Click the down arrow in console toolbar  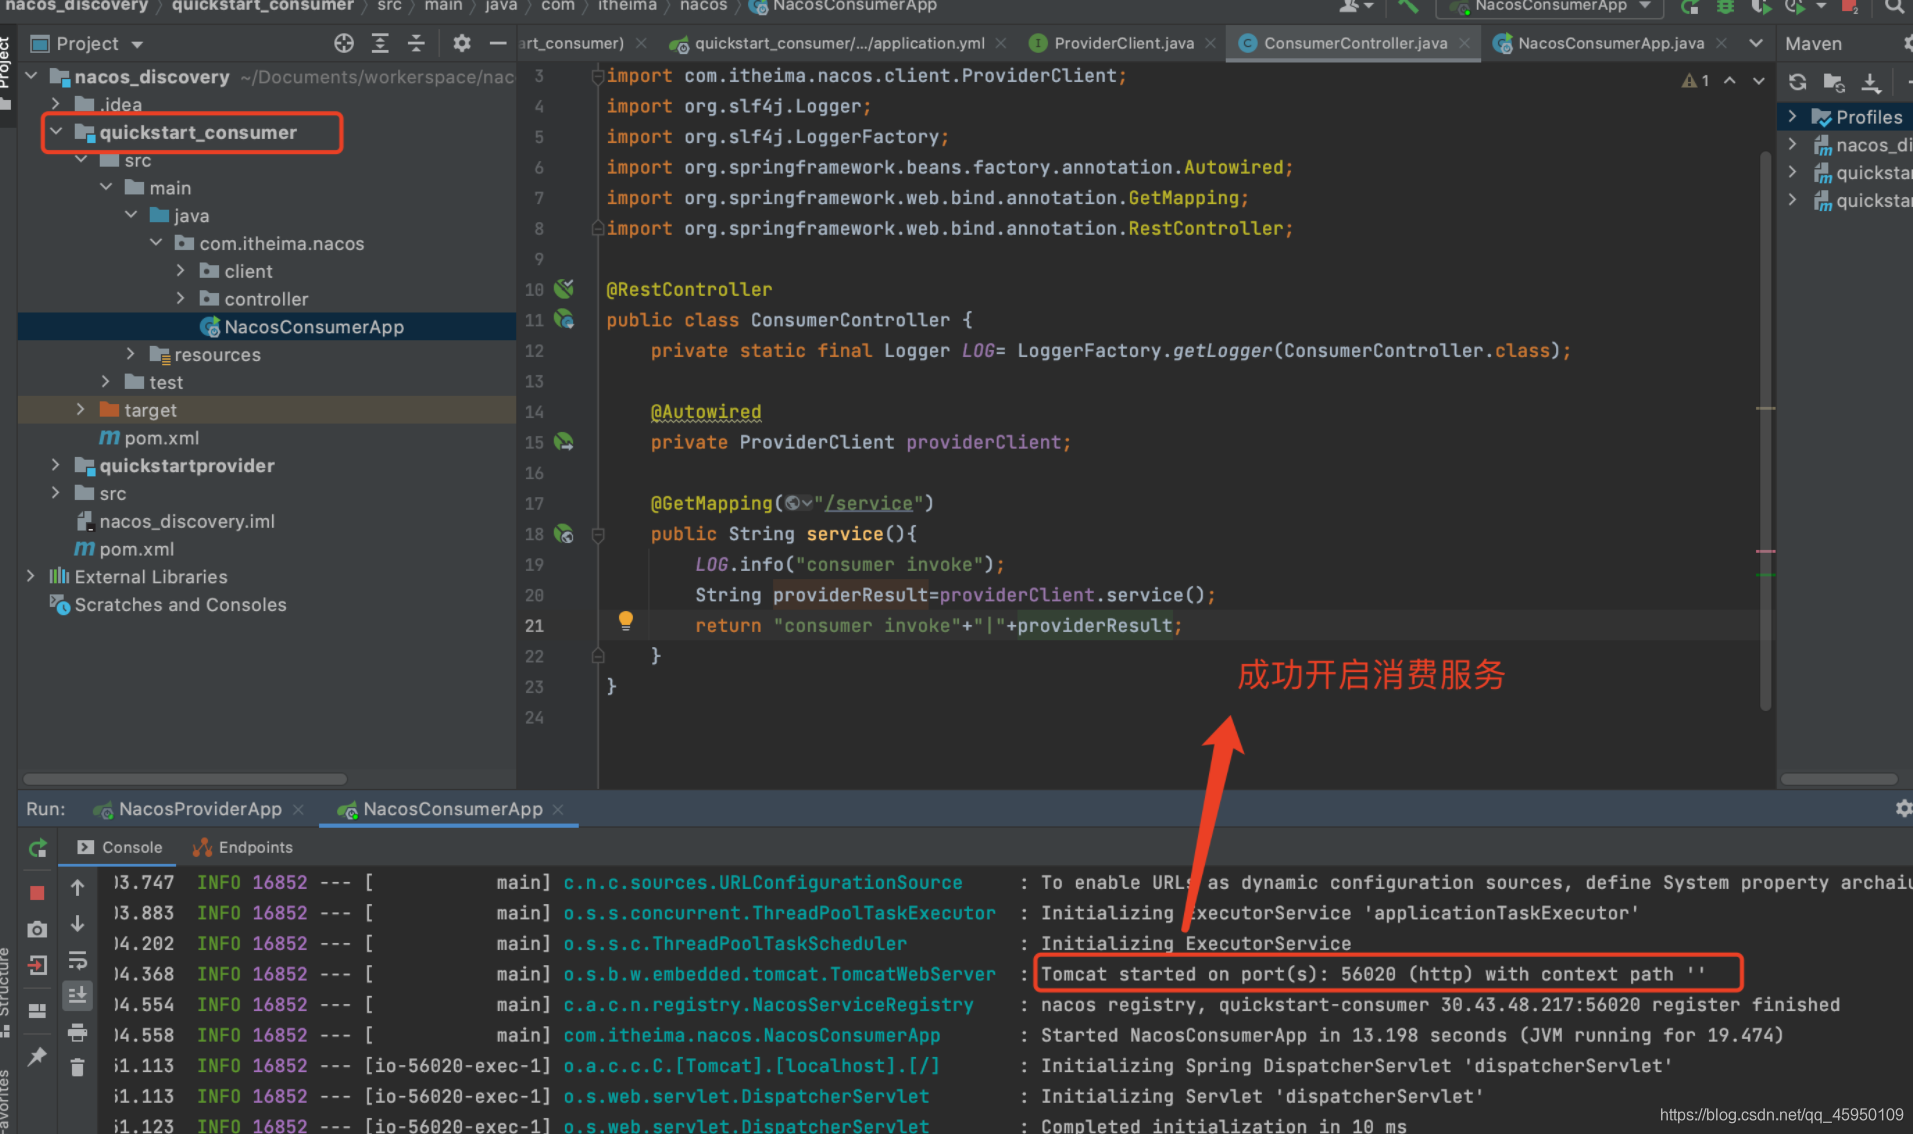(77, 923)
